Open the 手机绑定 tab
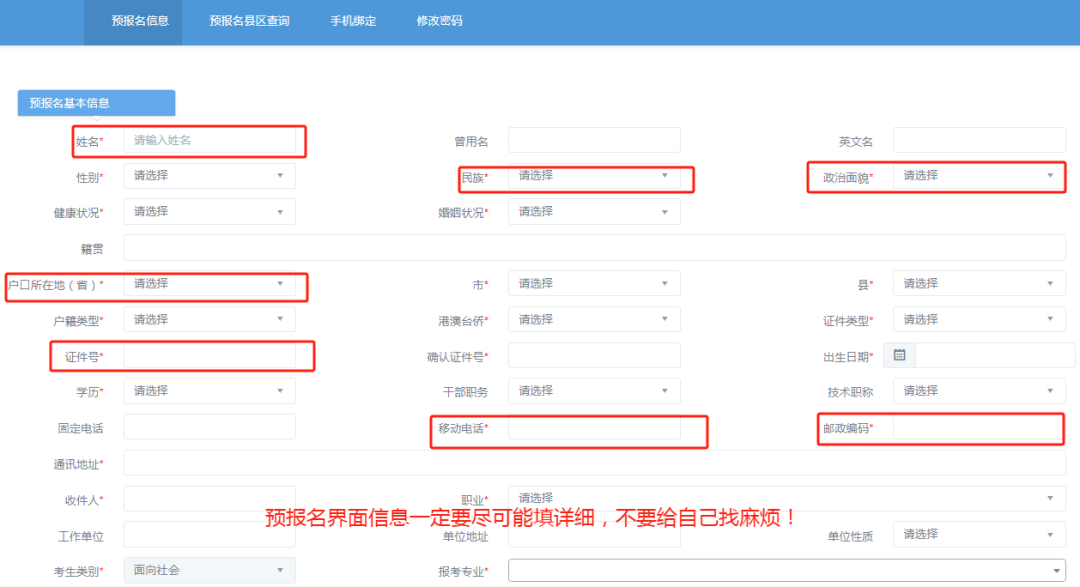Viewport: 1080px width, 587px height. (354, 20)
